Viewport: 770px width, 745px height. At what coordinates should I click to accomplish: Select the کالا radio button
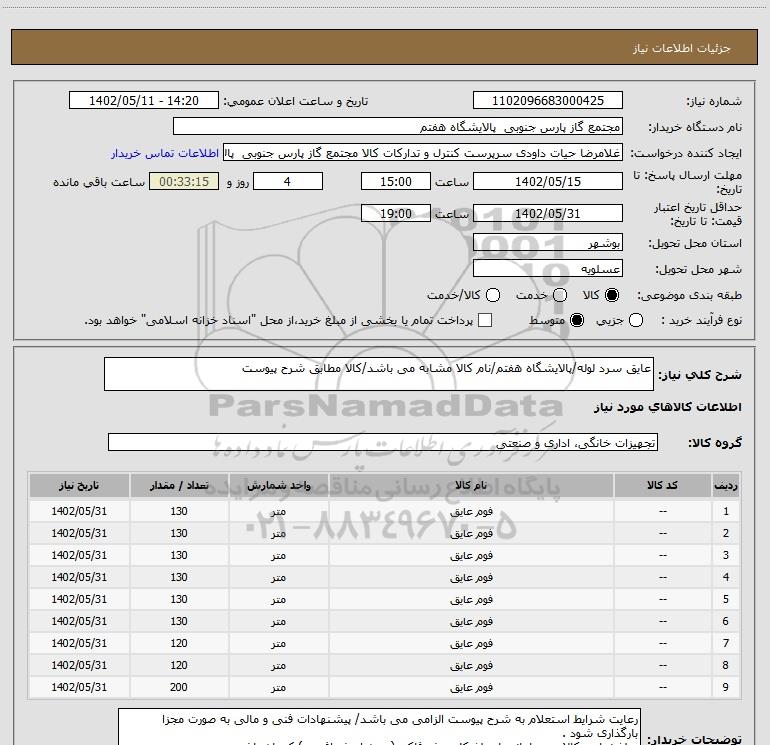(x=612, y=295)
